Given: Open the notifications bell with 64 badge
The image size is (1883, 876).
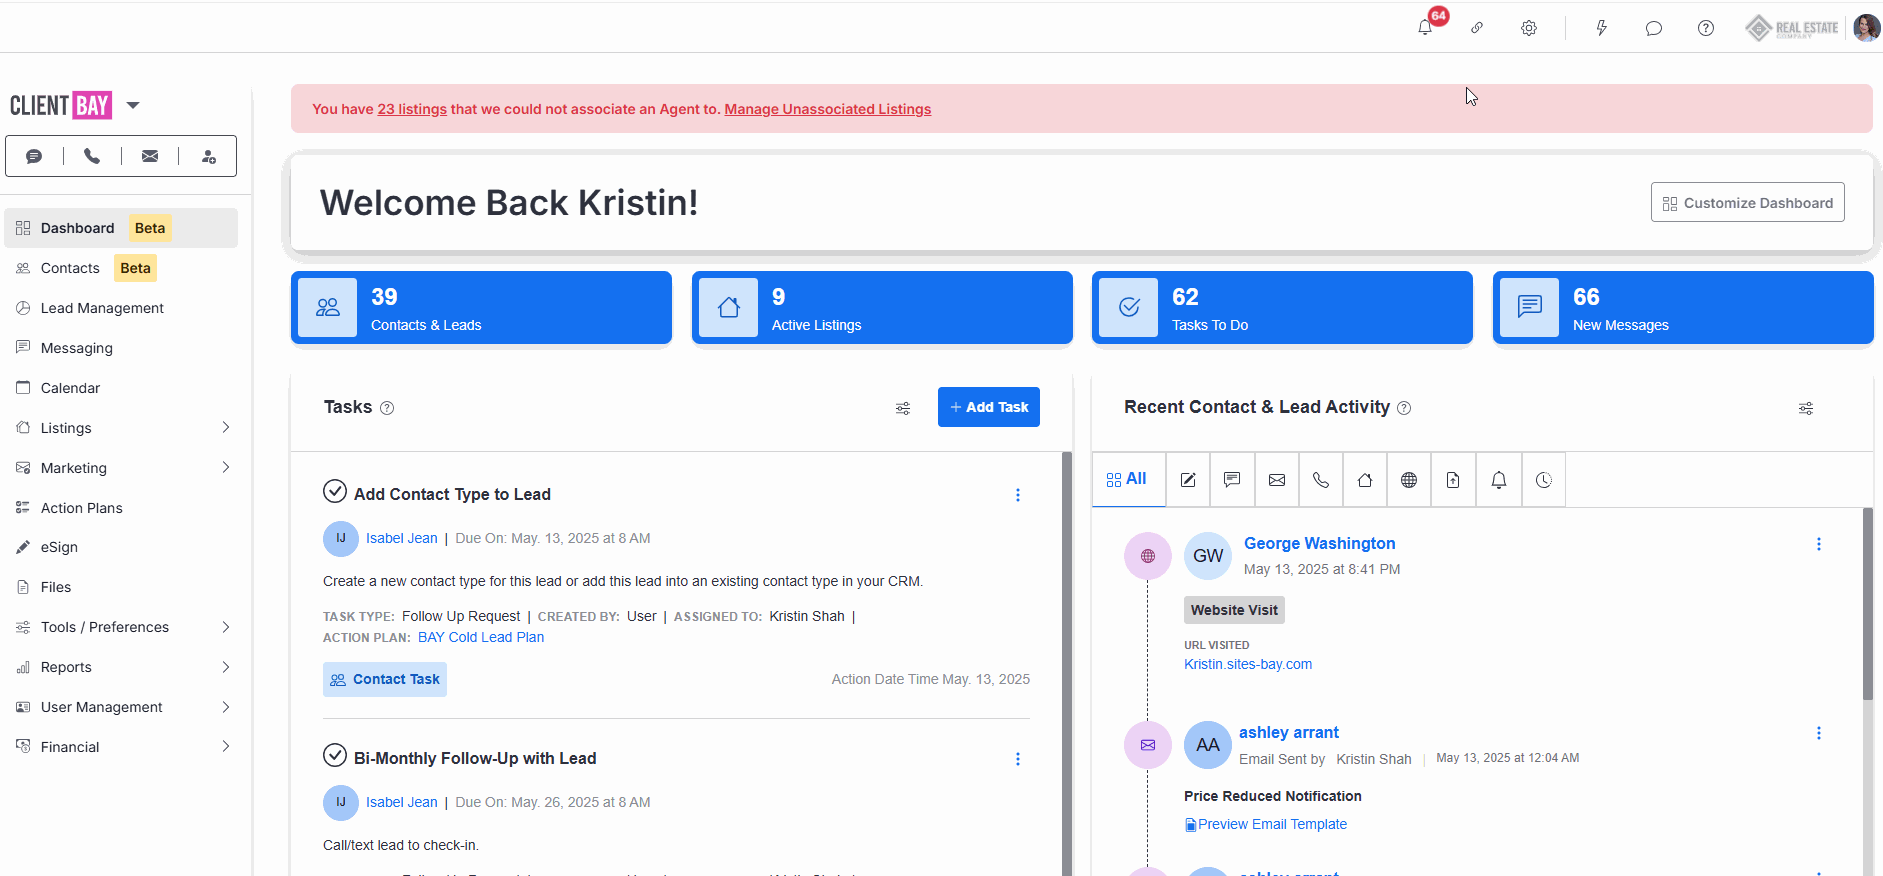Looking at the screenshot, I should click(1425, 28).
